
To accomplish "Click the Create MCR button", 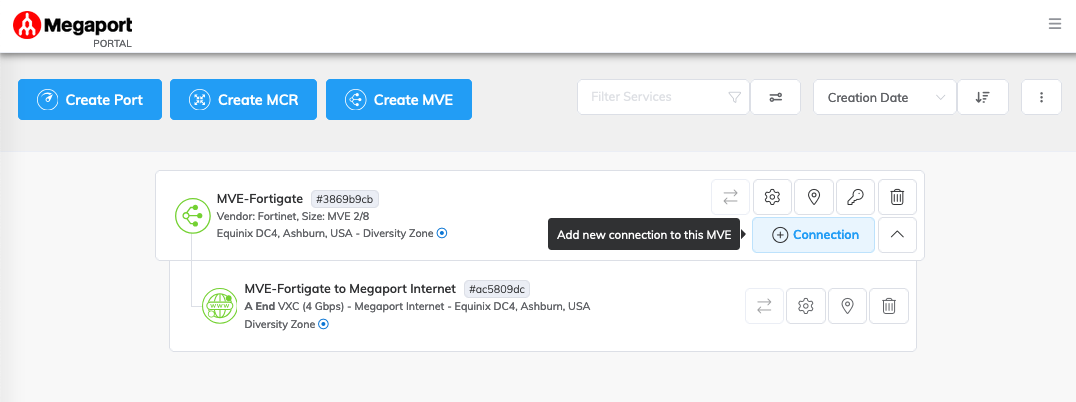I will [244, 99].
